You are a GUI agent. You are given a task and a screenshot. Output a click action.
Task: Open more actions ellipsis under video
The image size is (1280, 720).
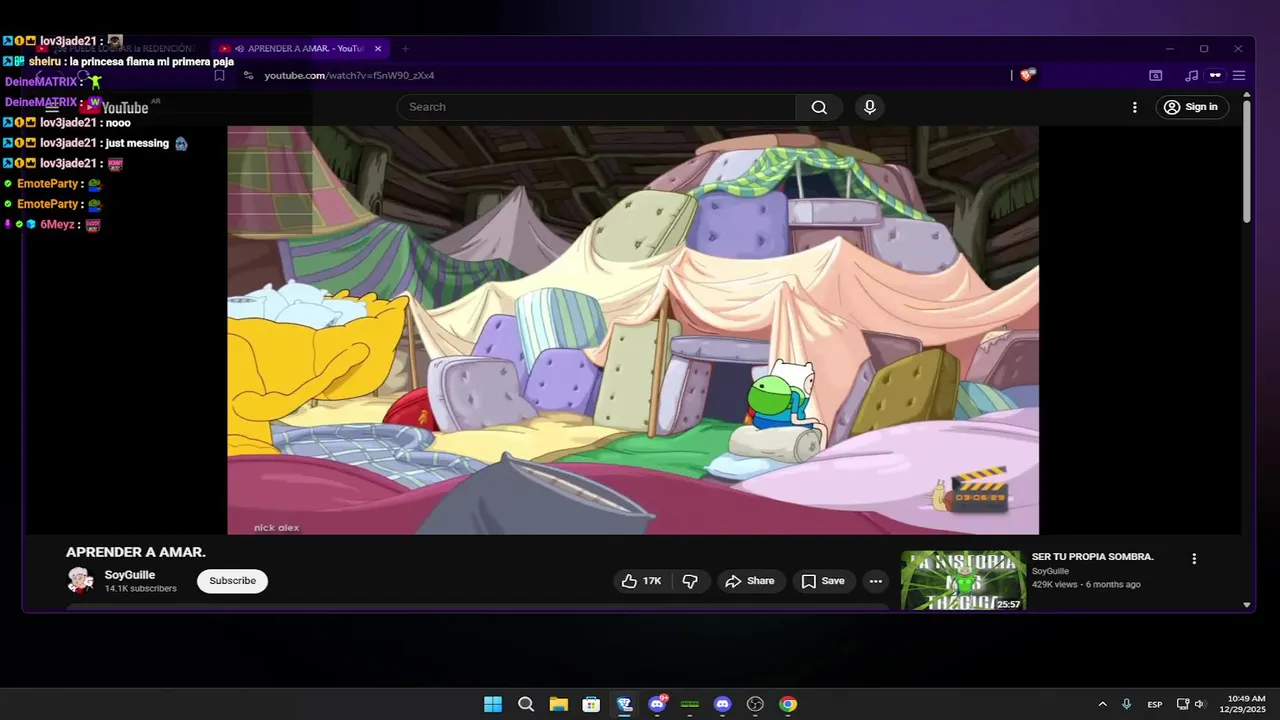876,581
